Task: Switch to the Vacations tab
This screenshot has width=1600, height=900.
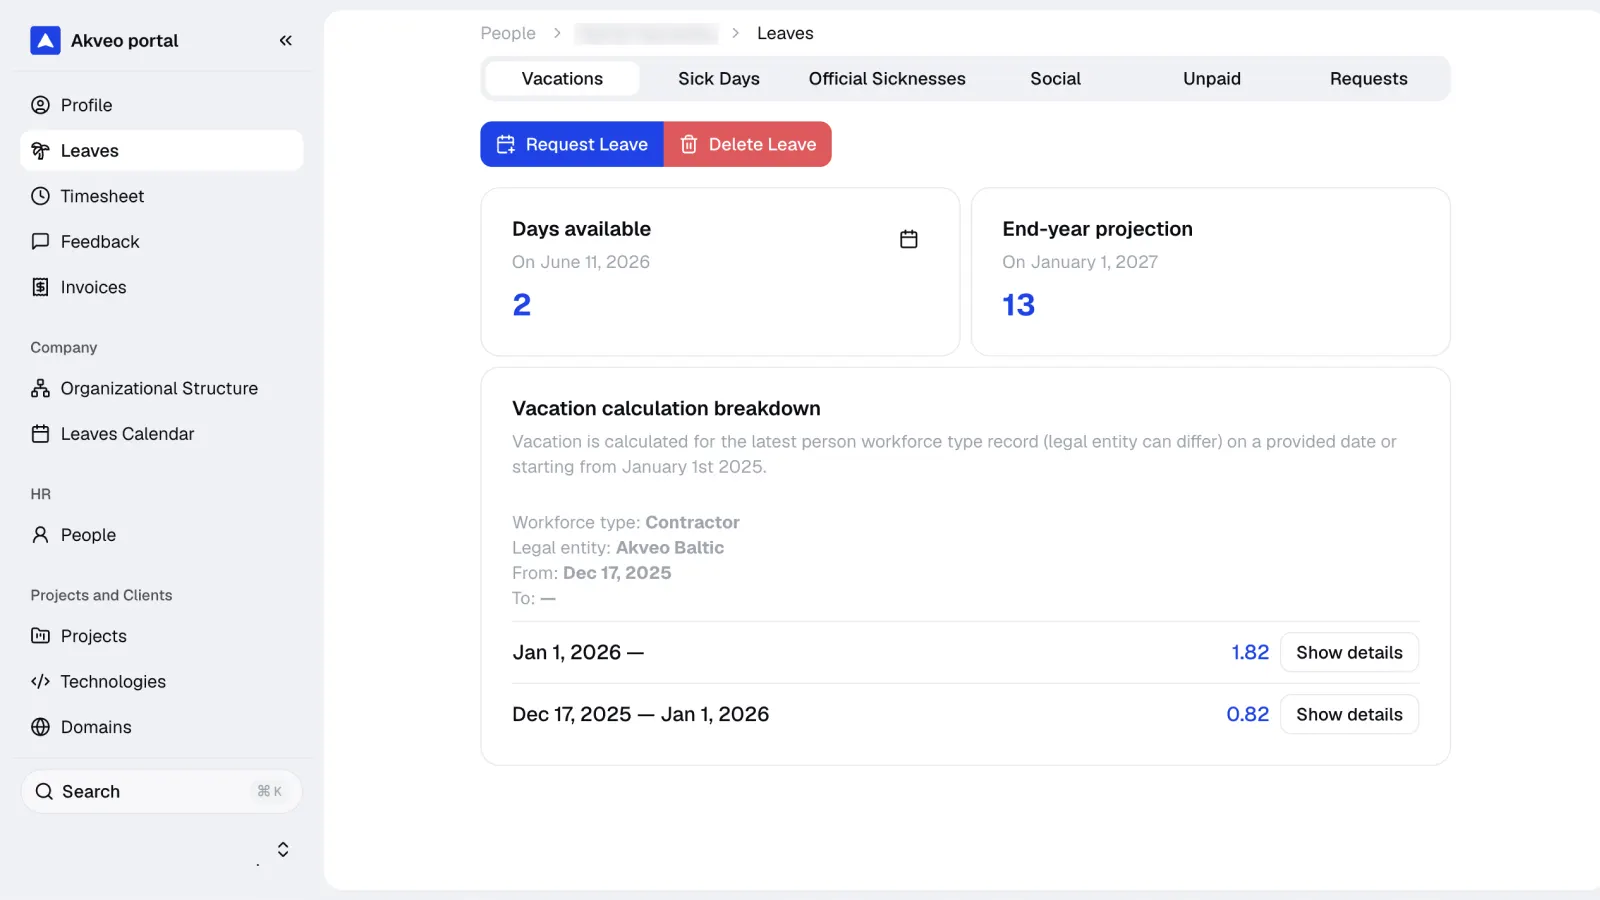Action: 562,79
